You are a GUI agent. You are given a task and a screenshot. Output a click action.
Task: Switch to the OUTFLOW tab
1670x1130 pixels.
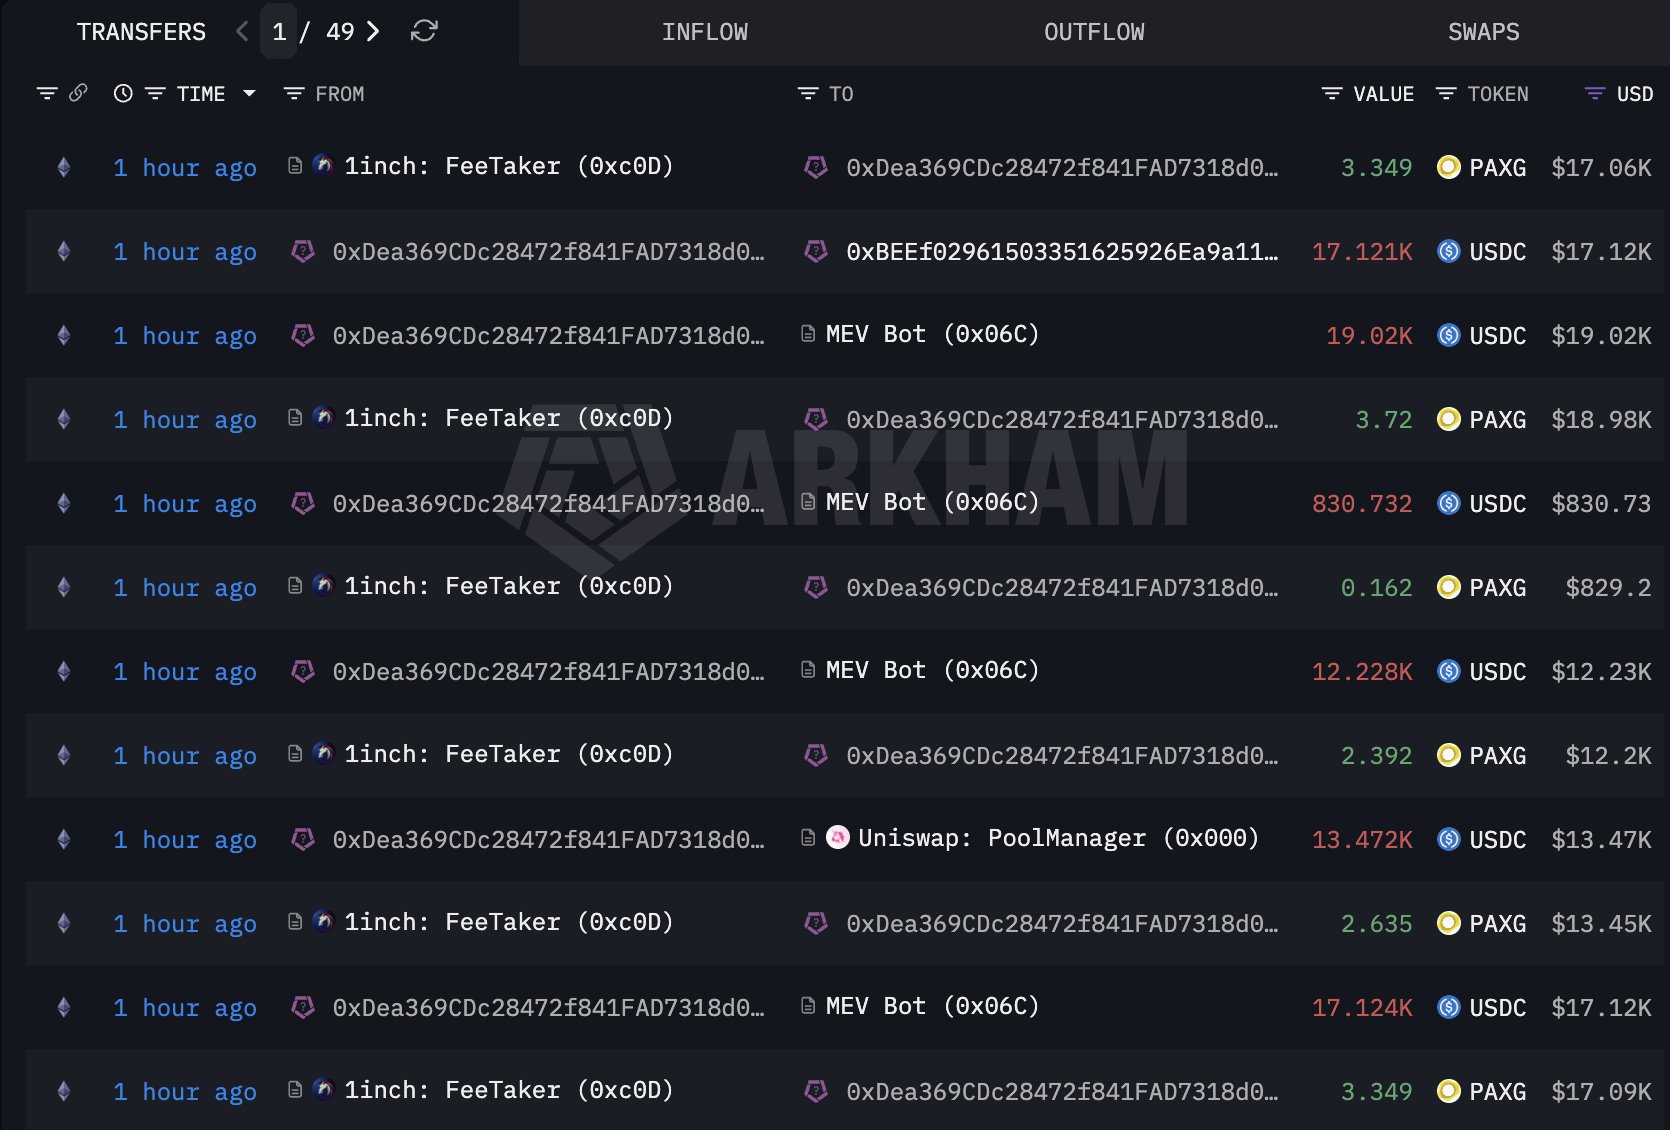(1094, 32)
